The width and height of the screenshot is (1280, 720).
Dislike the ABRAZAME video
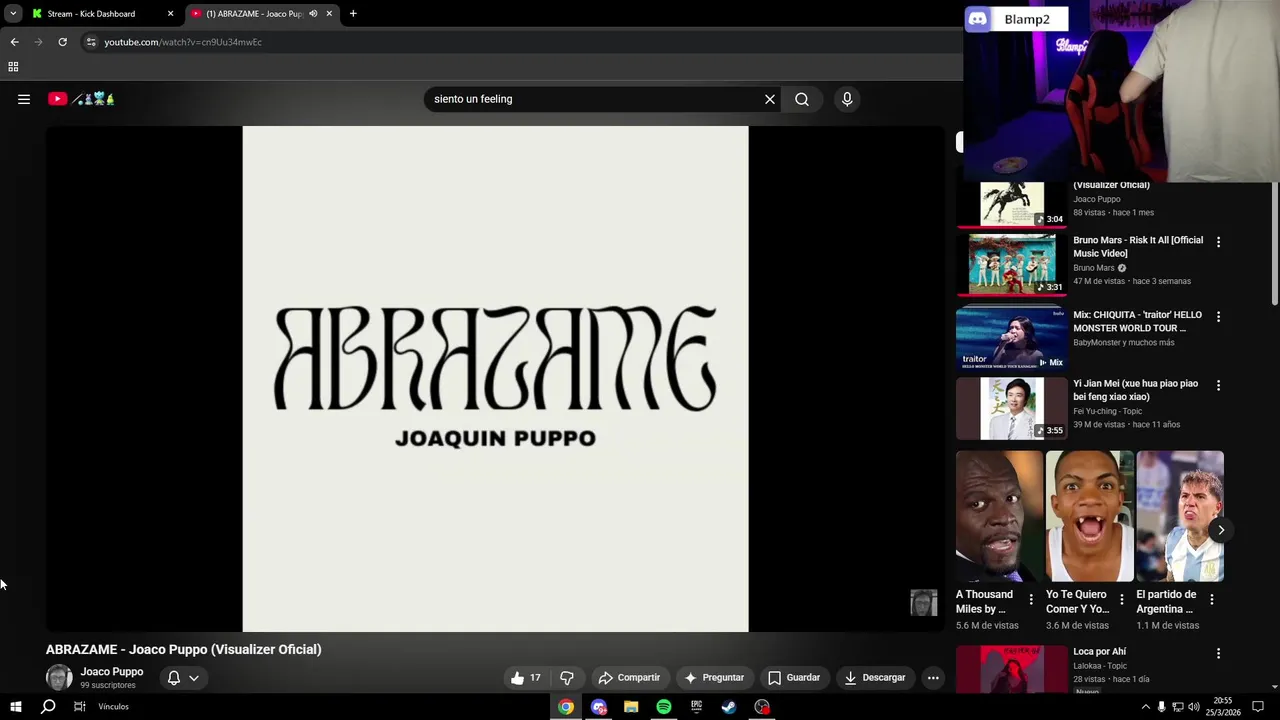(x=566, y=678)
